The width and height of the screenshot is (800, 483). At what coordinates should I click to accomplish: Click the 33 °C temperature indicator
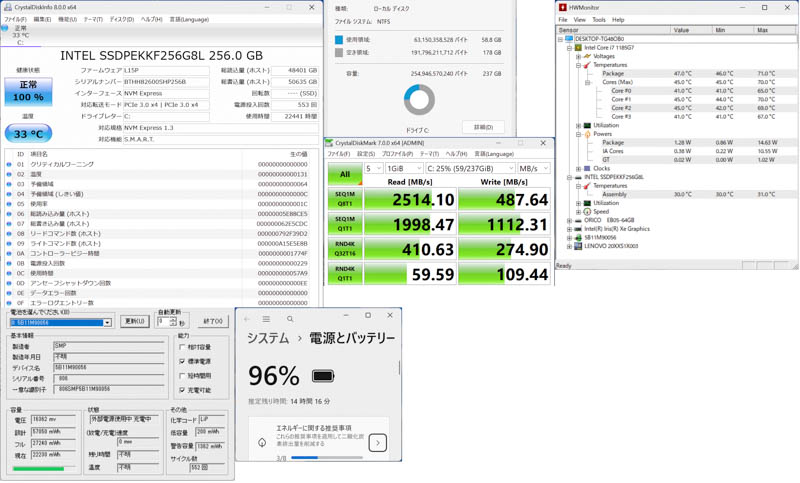pos(29,134)
